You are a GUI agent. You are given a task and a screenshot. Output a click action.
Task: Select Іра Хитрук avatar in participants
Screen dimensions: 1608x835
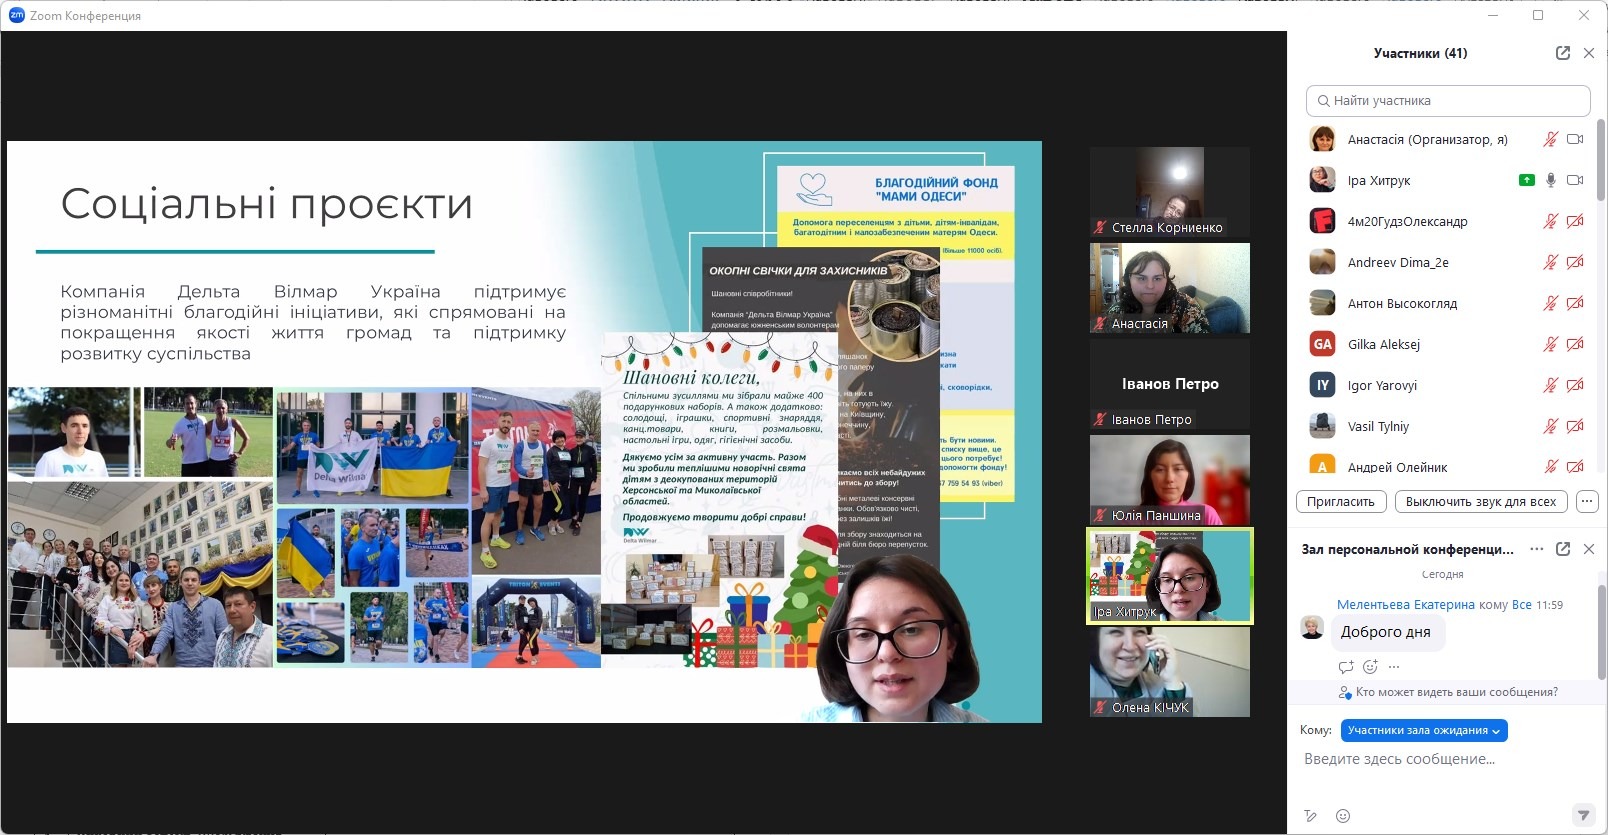pos(1322,180)
